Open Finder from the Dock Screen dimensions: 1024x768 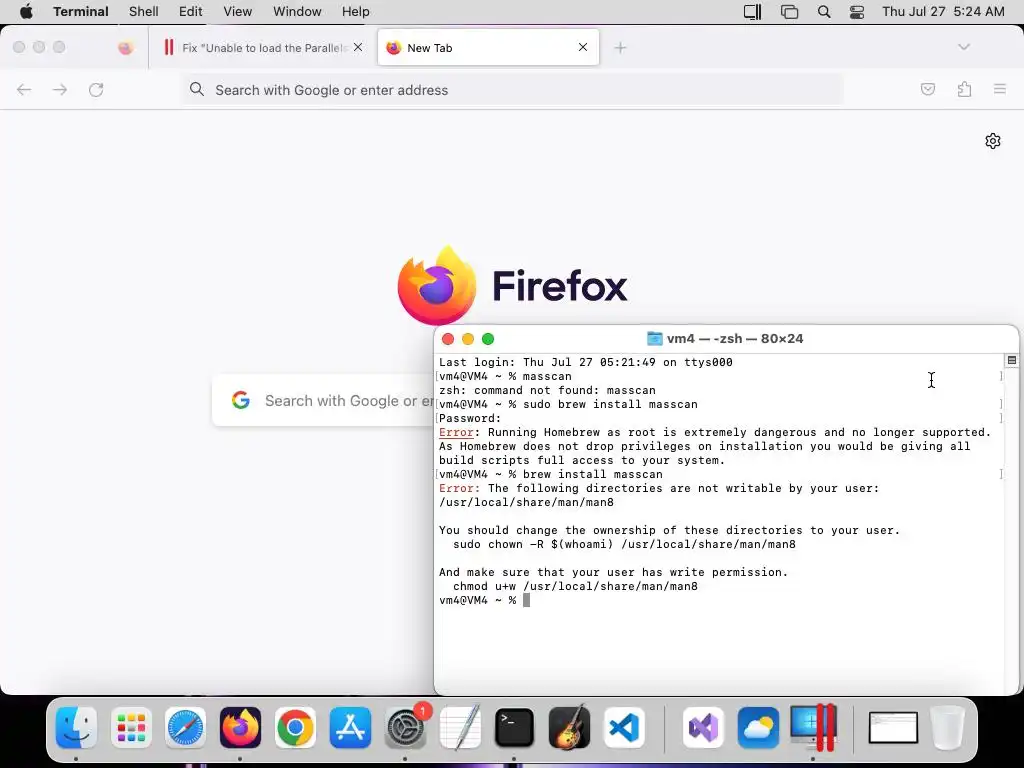[76, 728]
